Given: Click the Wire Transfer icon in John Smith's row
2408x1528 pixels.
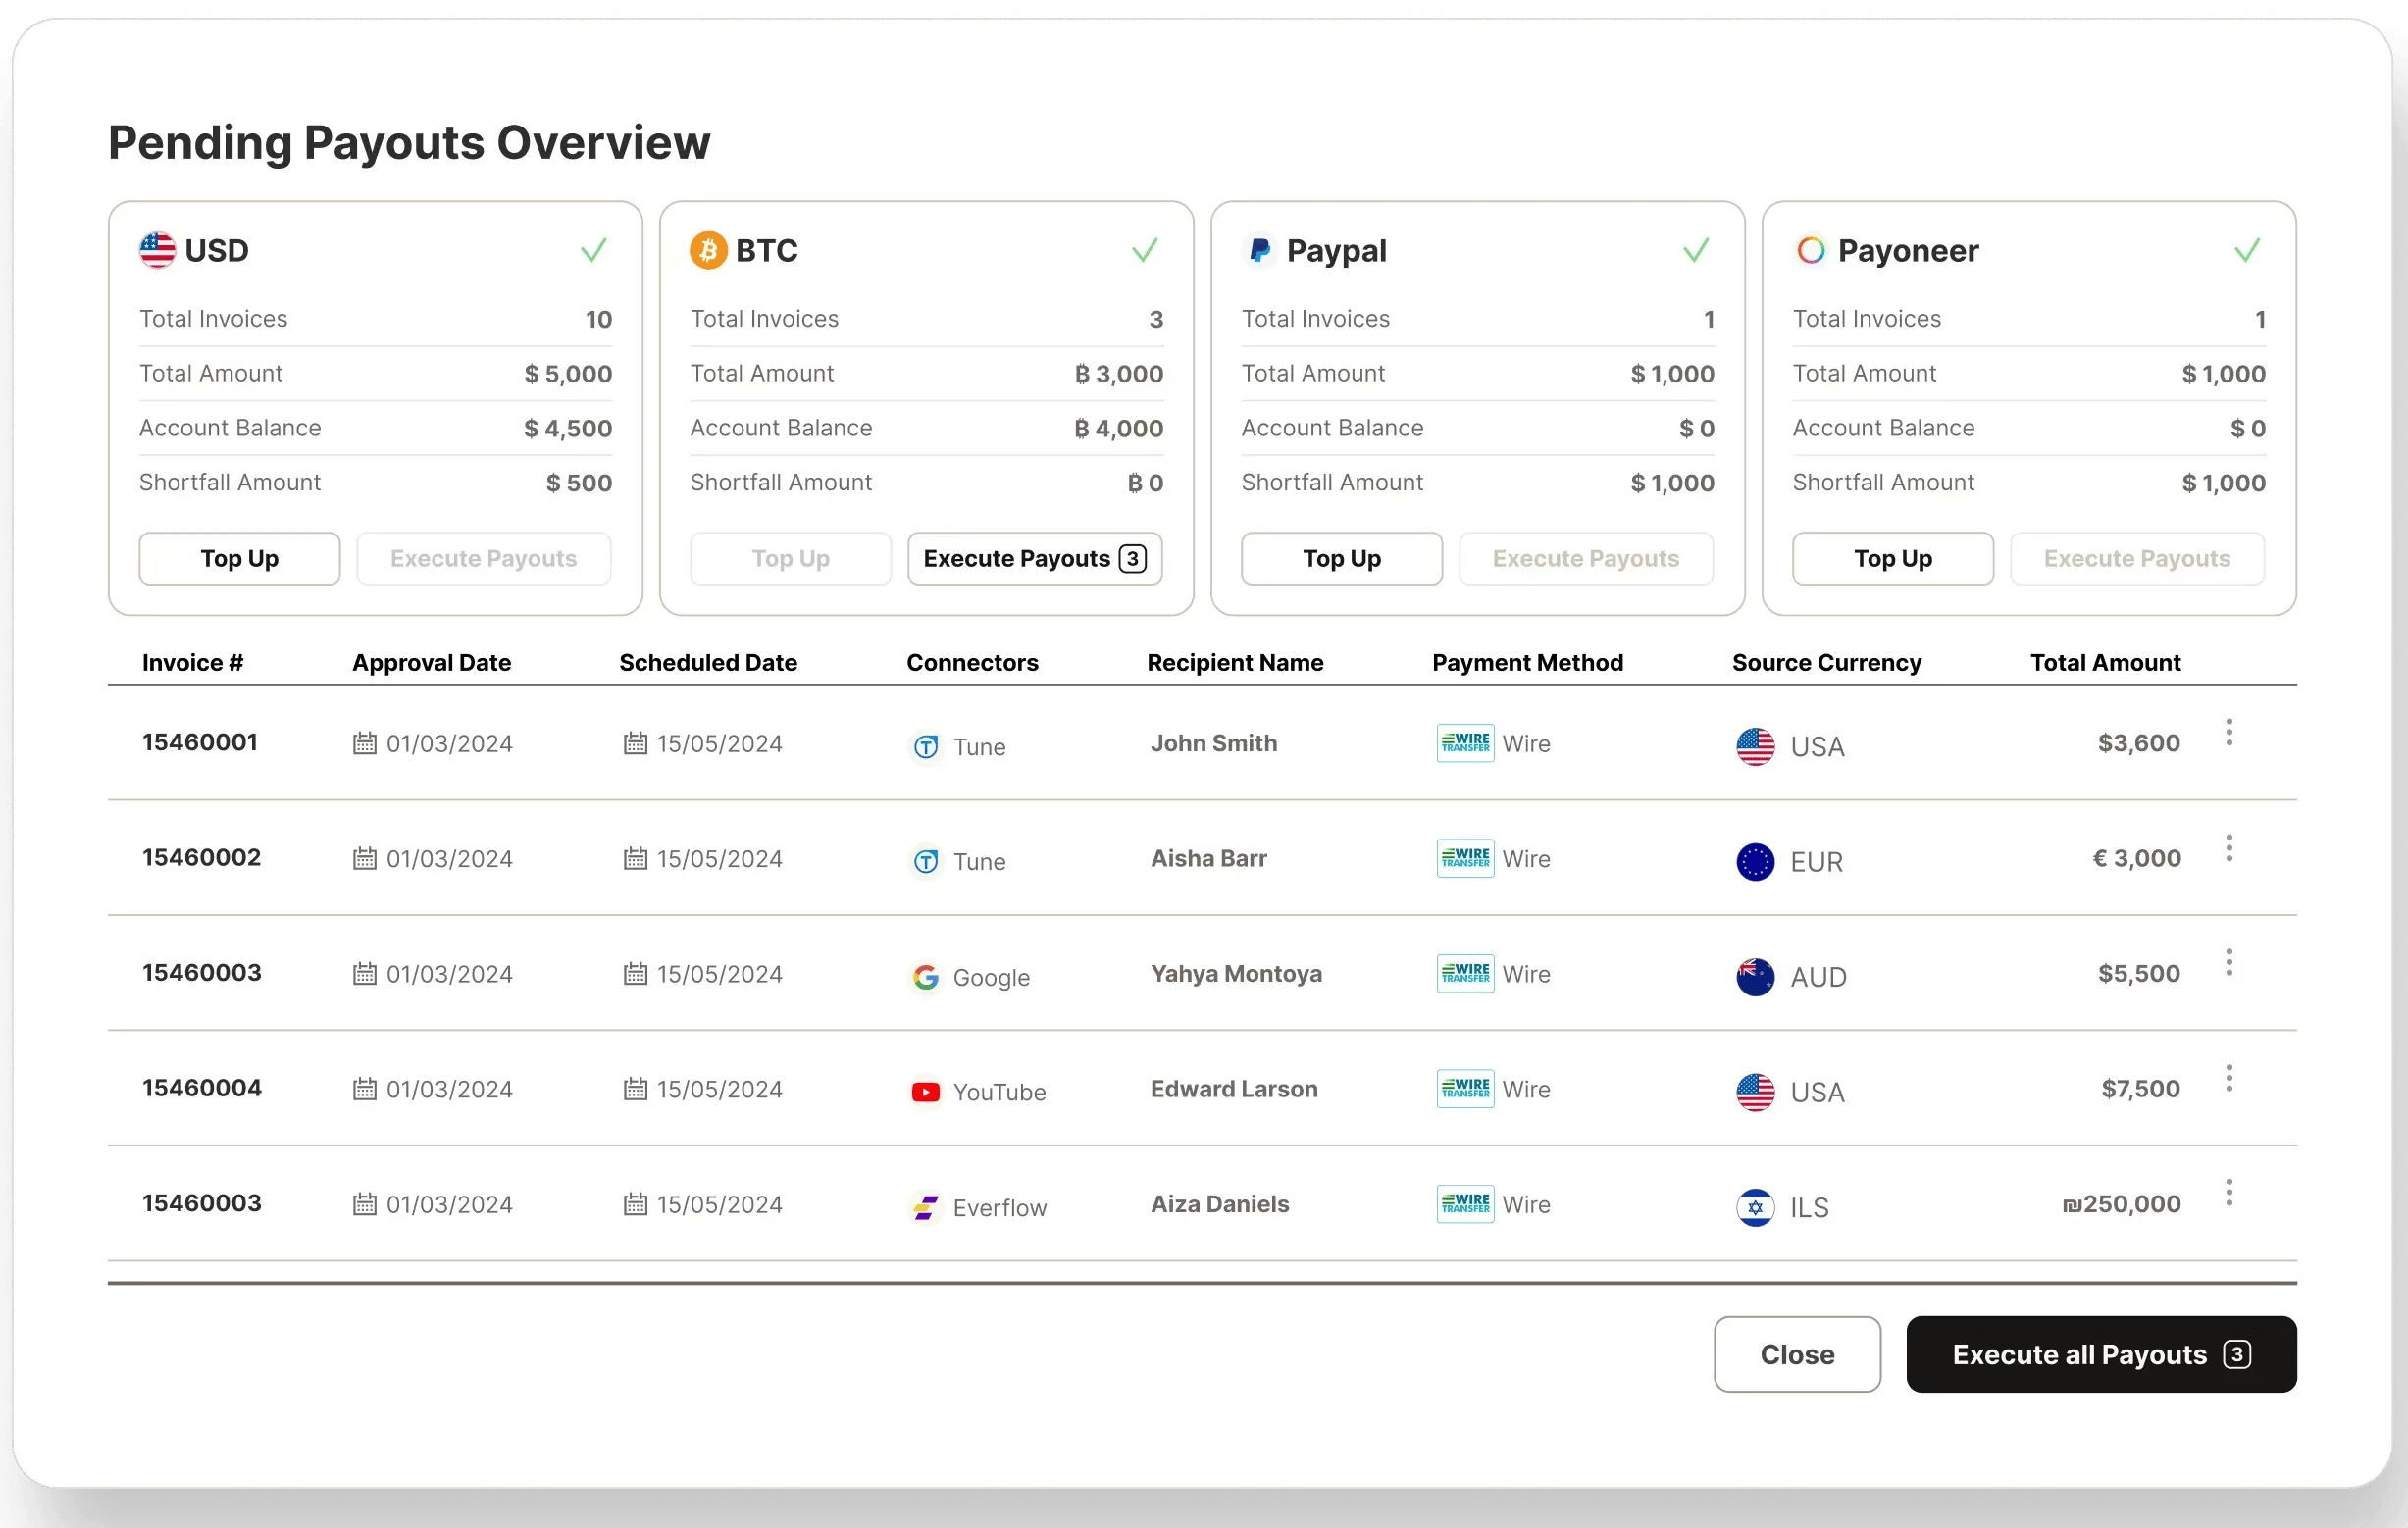Looking at the screenshot, I should [x=1465, y=743].
